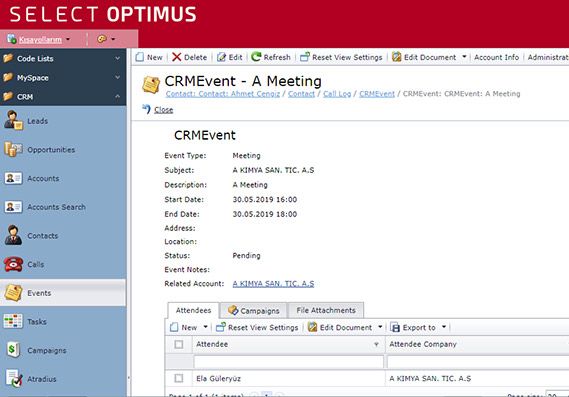Click the Attendee filter input field
Screen dimensions: 569x397
click(288, 362)
